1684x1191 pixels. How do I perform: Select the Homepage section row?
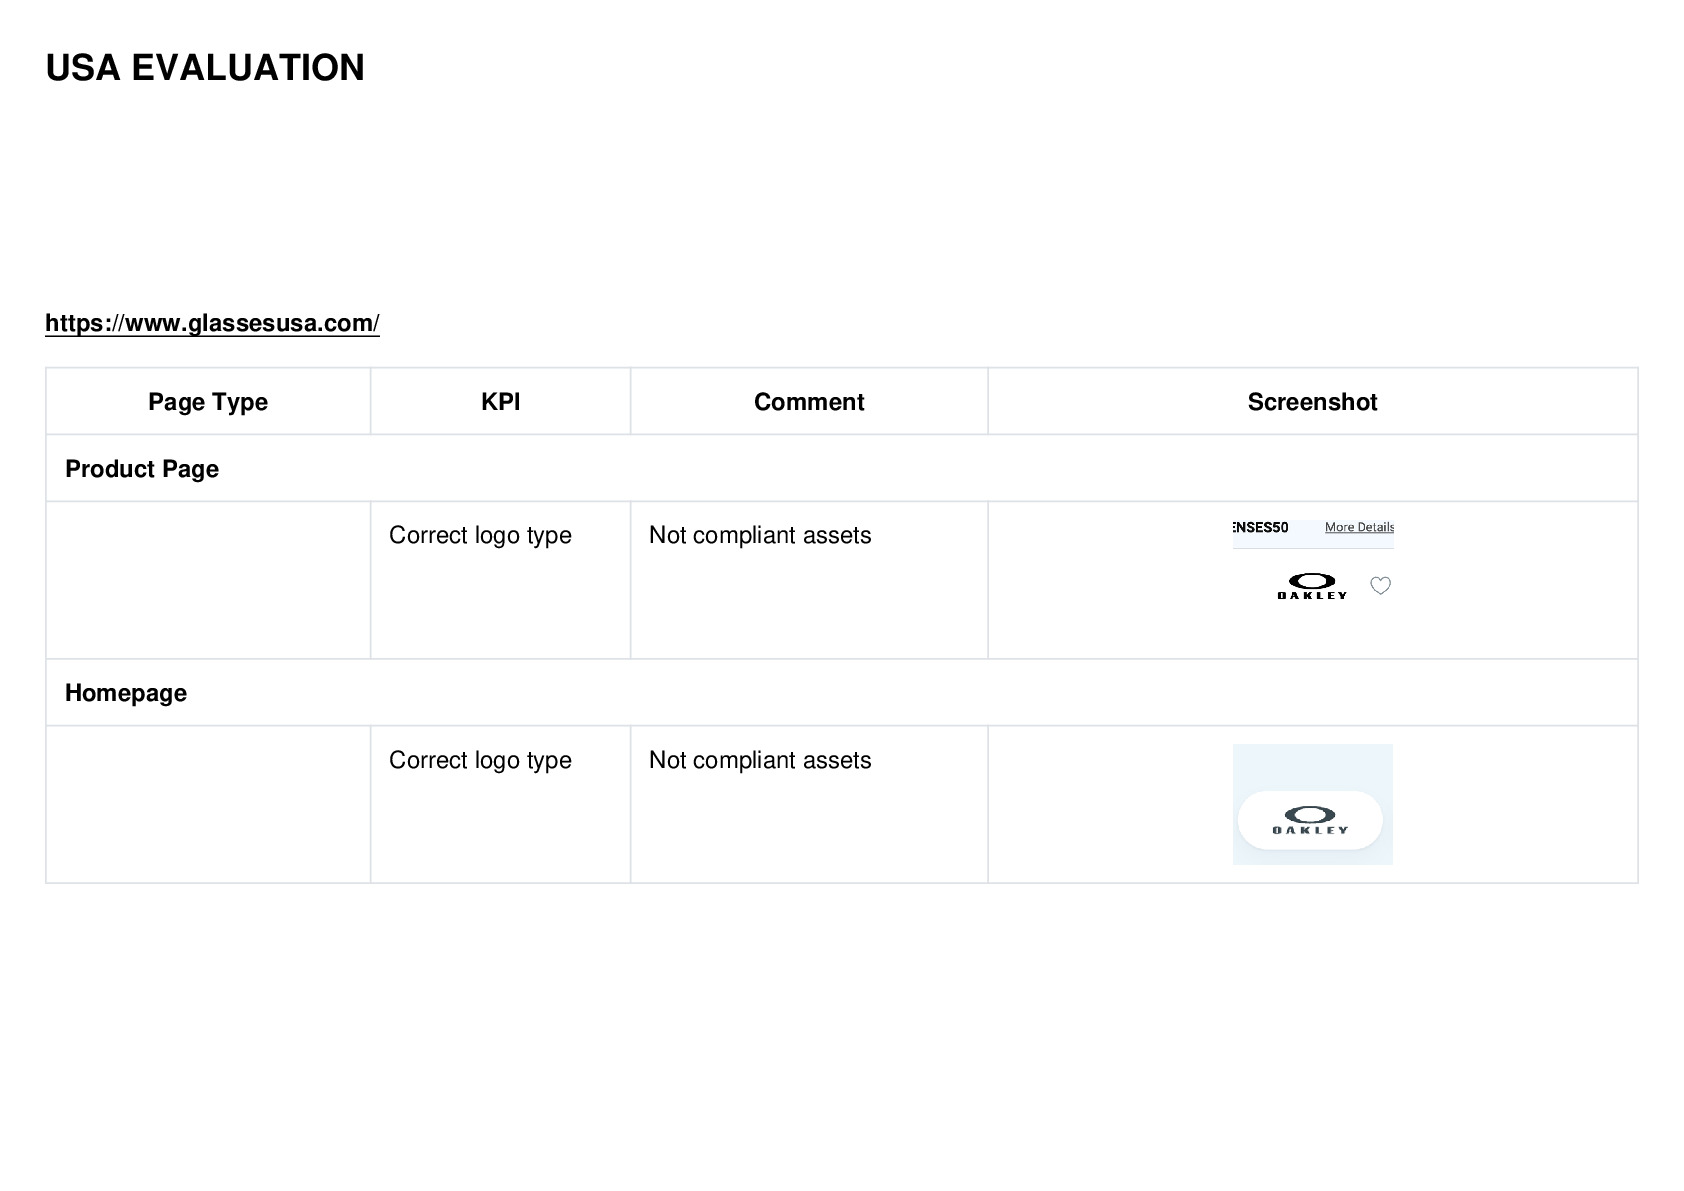click(842, 693)
